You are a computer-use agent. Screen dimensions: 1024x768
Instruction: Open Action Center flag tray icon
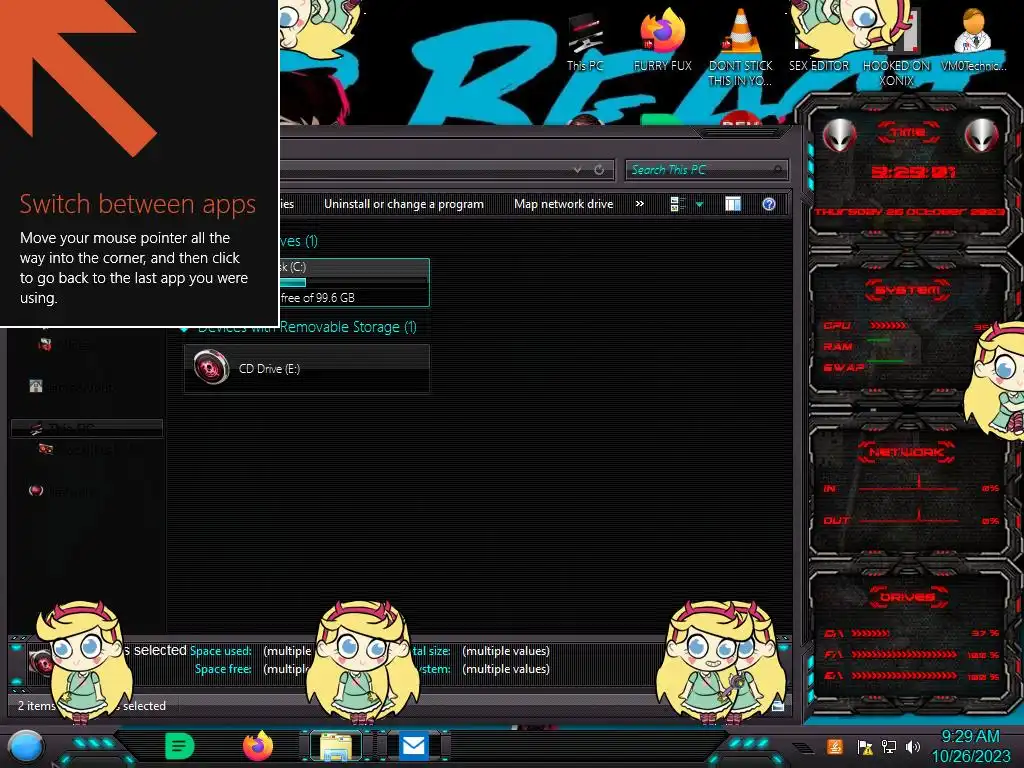click(x=865, y=746)
